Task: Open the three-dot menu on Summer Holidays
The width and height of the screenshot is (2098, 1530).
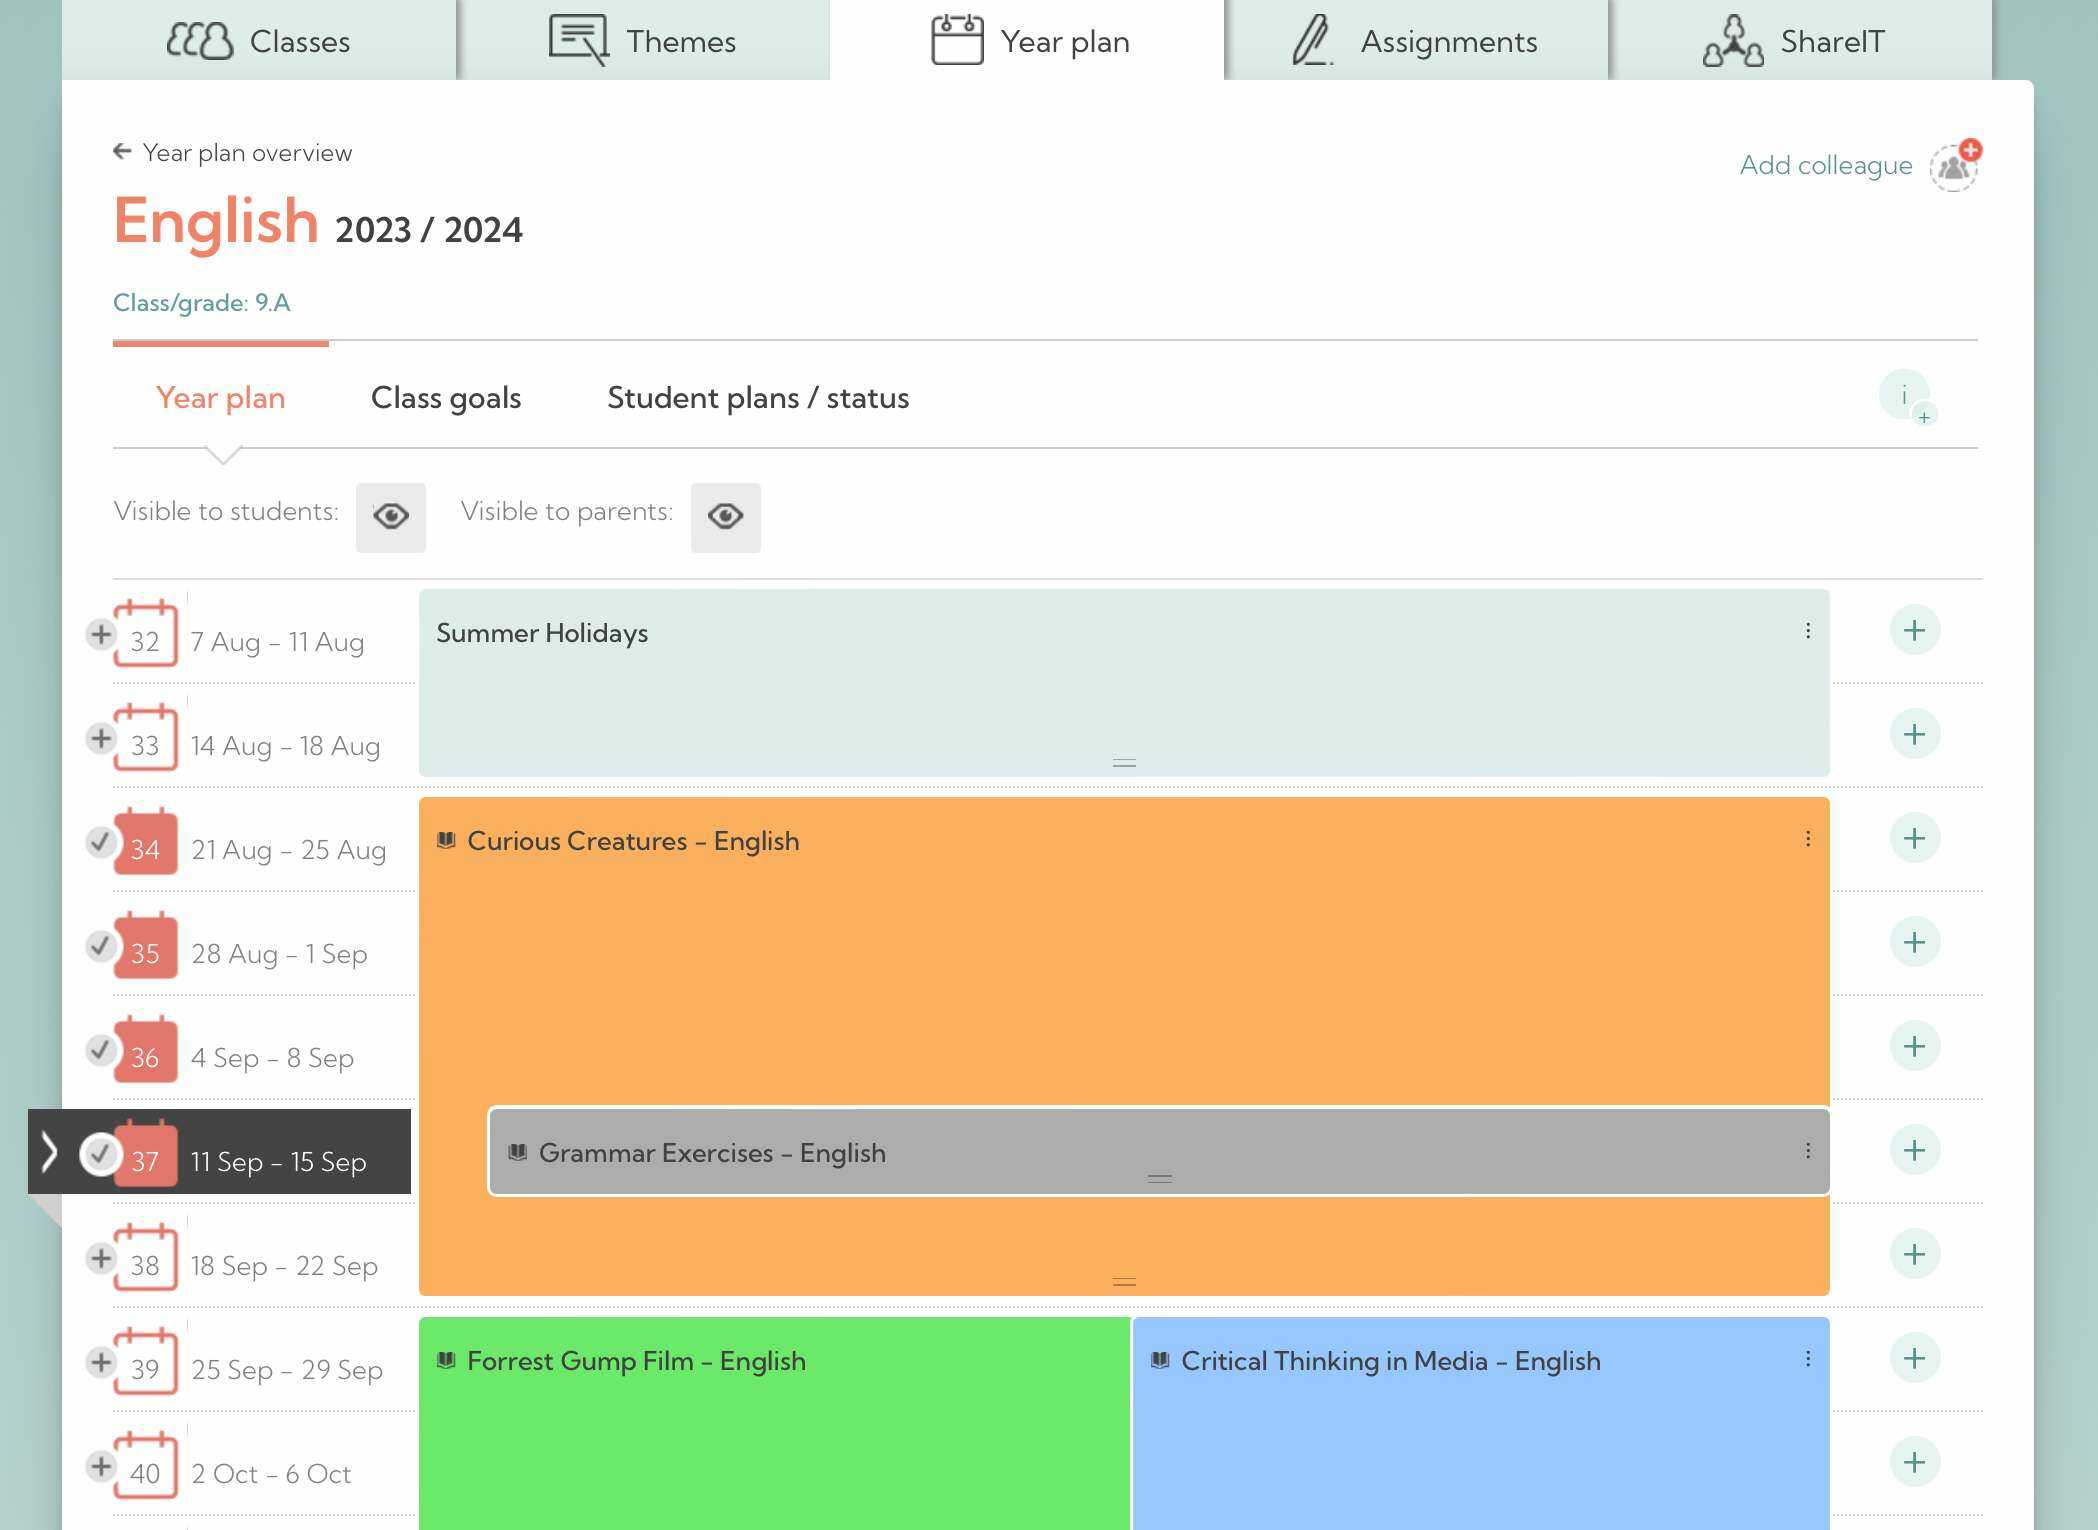Action: tap(1808, 630)
